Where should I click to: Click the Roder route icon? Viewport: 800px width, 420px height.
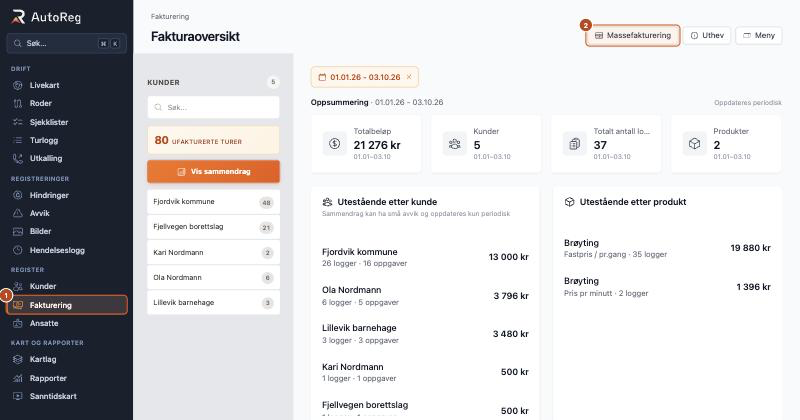pos(18,104)
